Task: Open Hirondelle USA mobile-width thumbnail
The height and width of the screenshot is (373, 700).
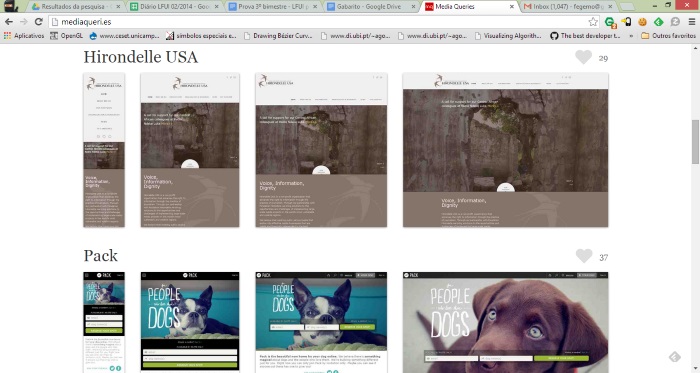Action: [x=104, y=150]
